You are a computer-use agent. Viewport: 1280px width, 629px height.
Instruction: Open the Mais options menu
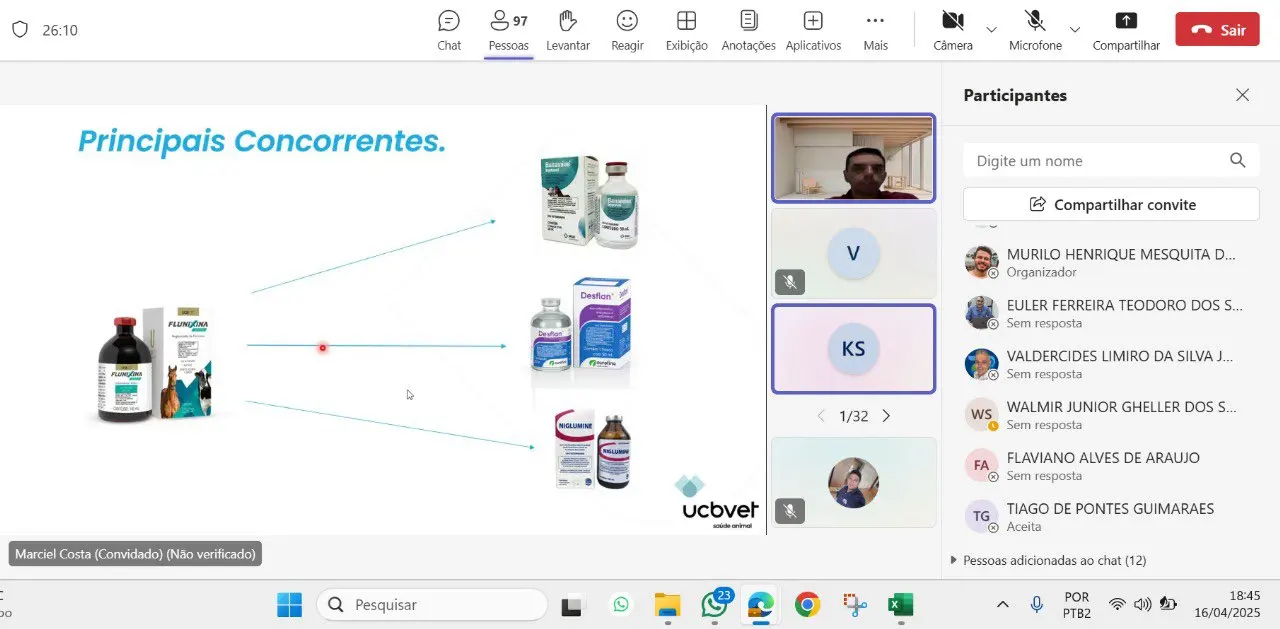tap(875, 30)
